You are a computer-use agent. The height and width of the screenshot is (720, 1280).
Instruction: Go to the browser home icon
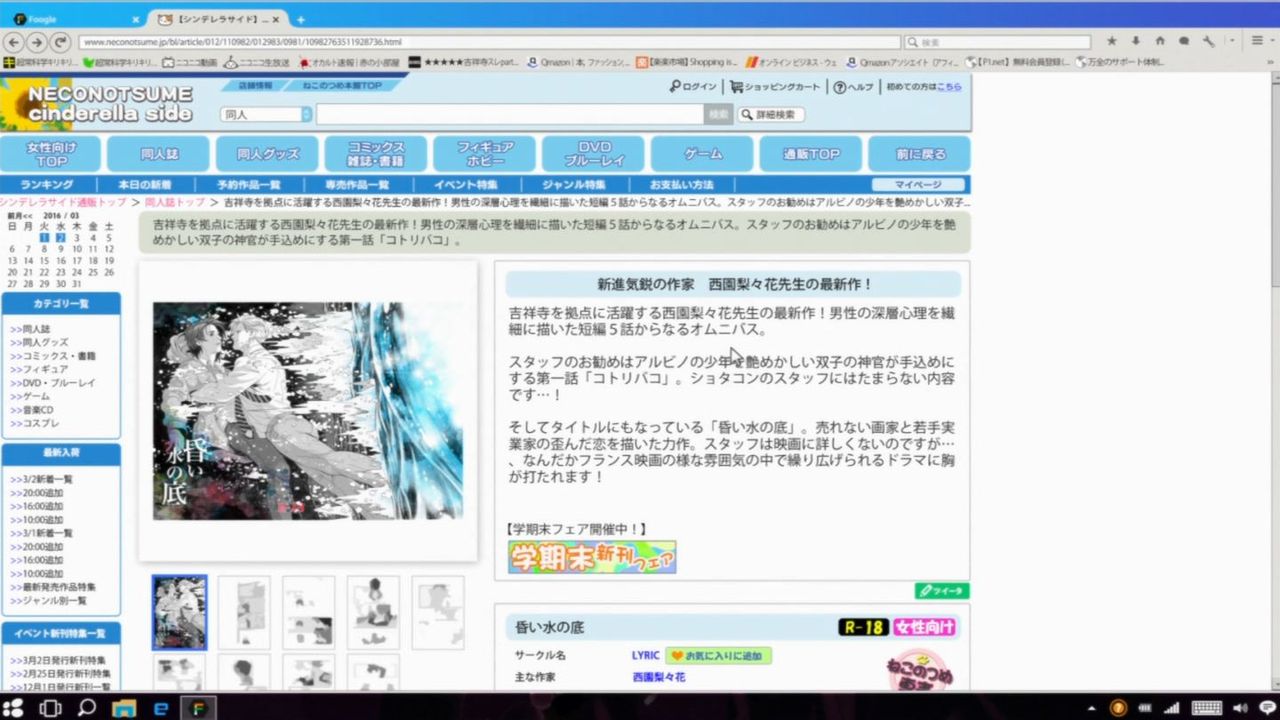pos(1160,41)
